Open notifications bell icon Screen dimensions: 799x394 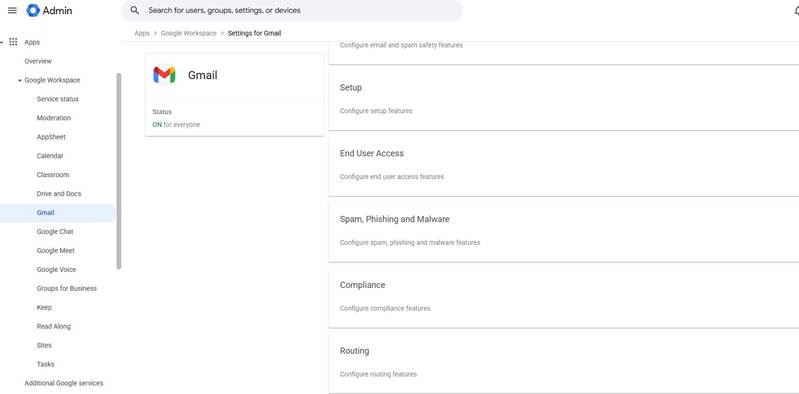[796, 10]
